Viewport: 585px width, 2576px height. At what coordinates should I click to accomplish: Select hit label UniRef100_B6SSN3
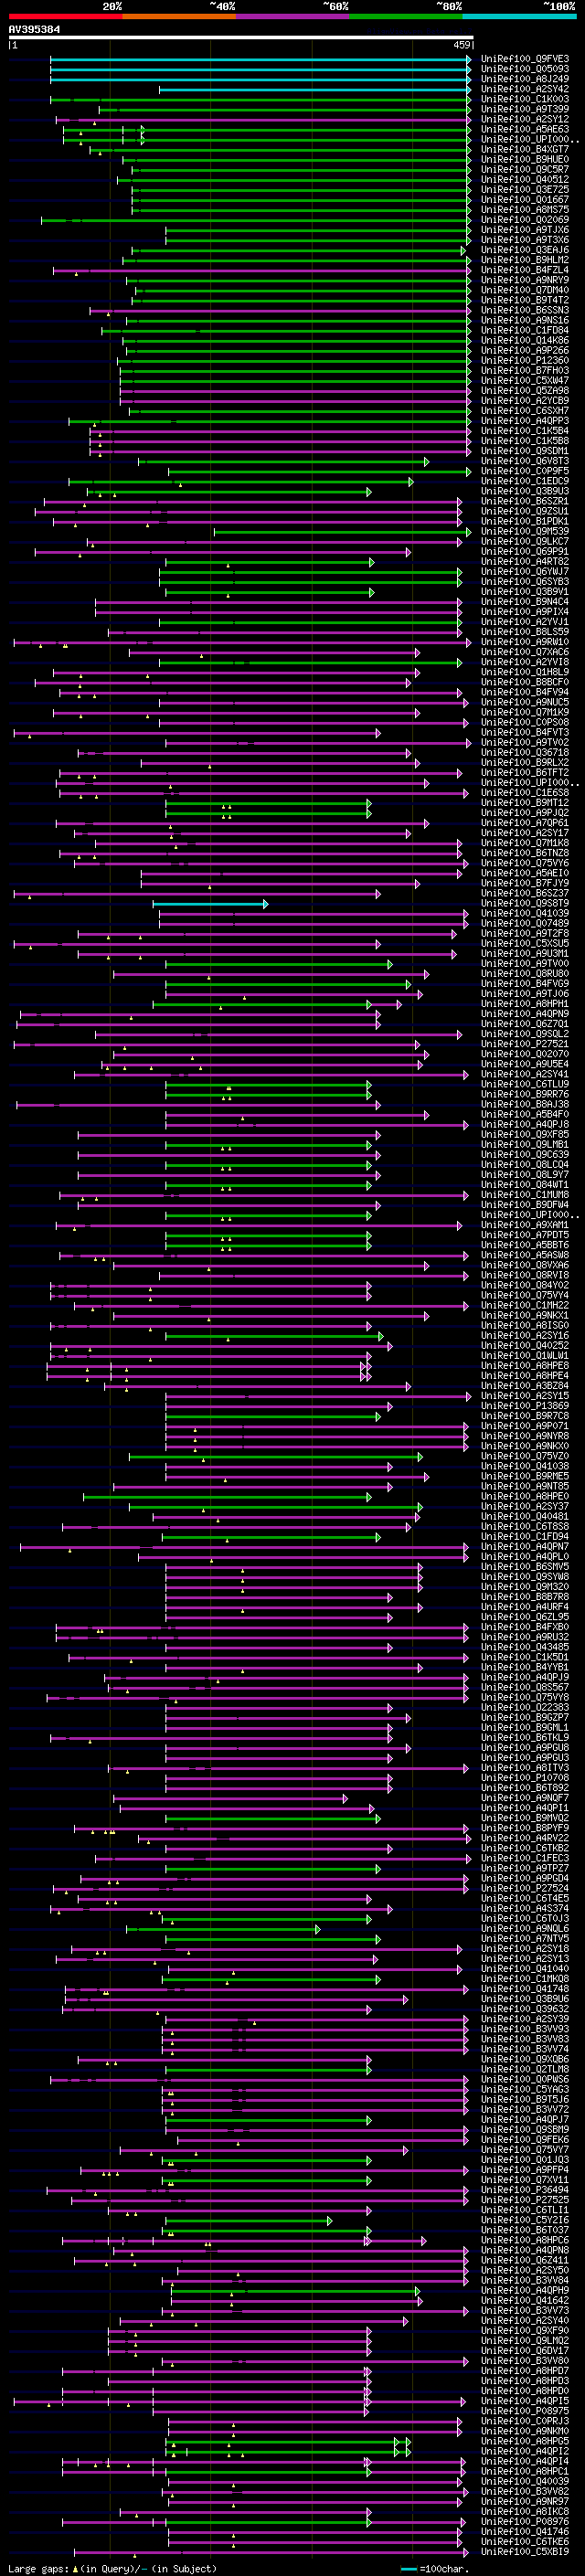point(525,310)
